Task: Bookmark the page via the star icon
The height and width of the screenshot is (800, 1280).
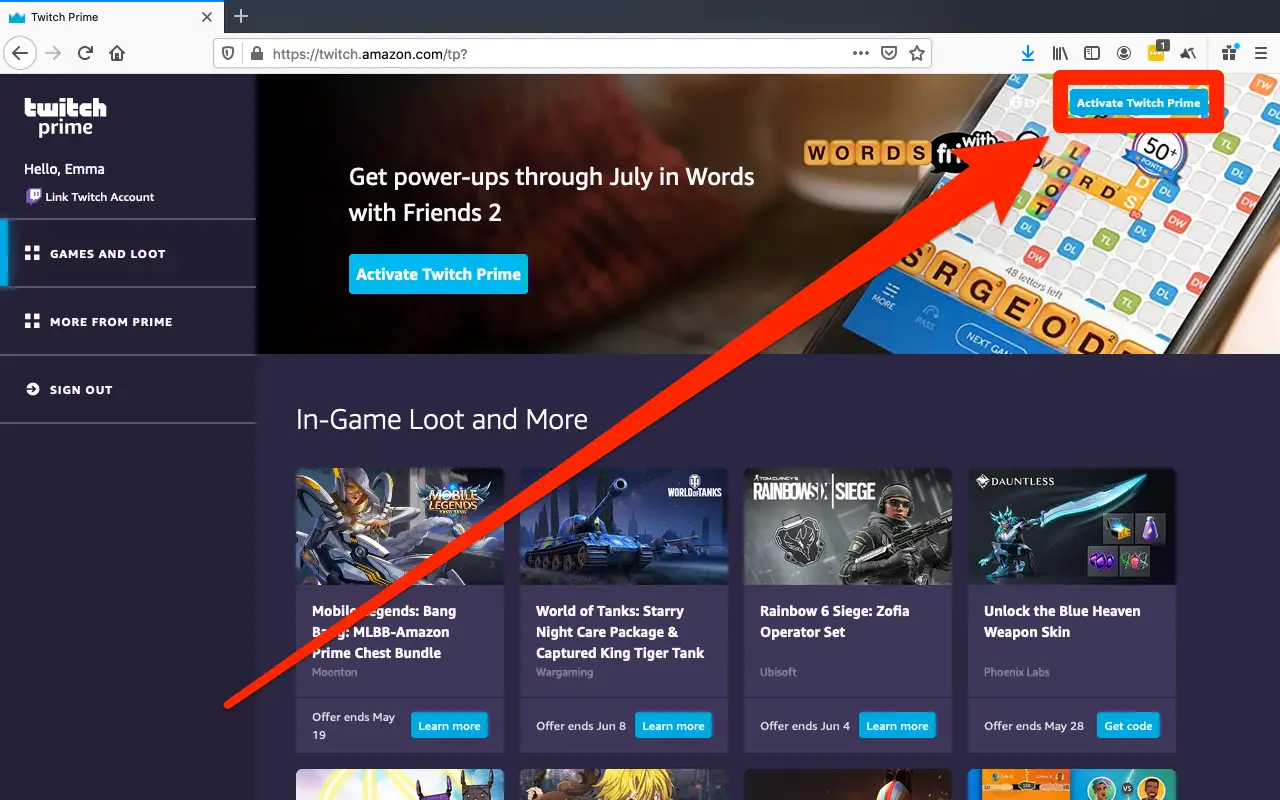Action: 917,53
